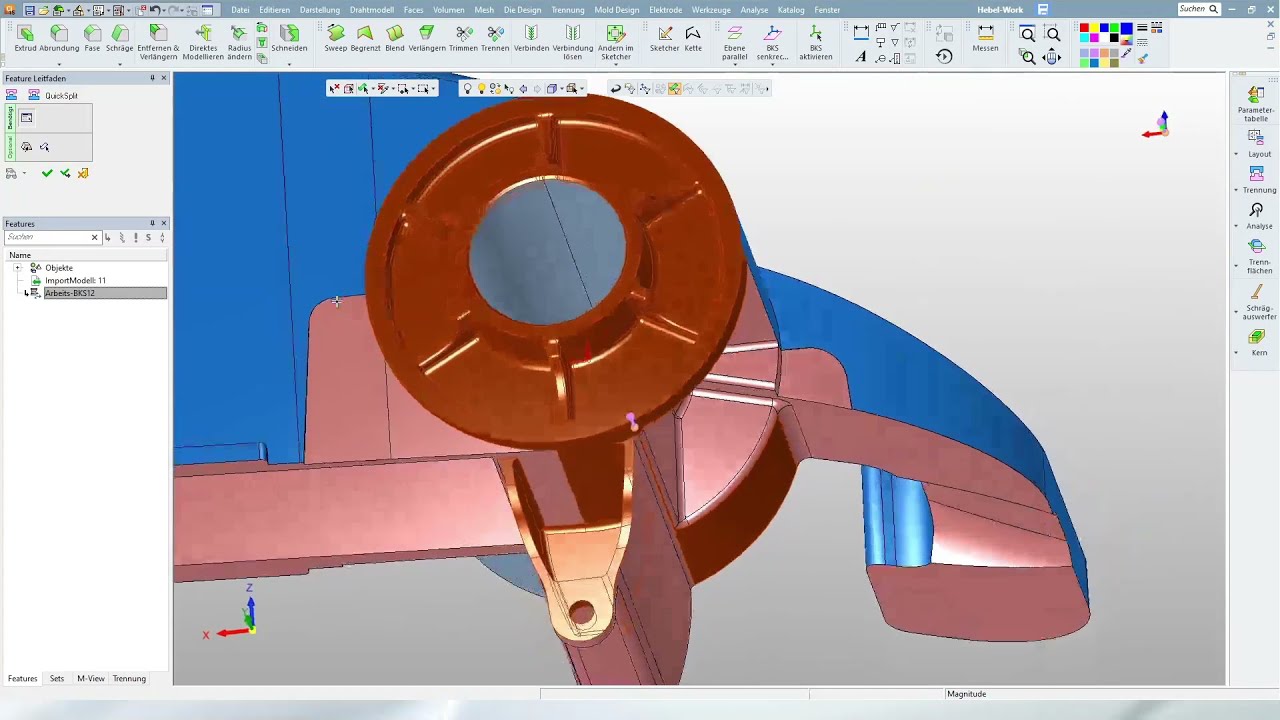Select the Verbindung lösen tool
Viewport: 1280px width, 720px height.
[x=572, y=43]
